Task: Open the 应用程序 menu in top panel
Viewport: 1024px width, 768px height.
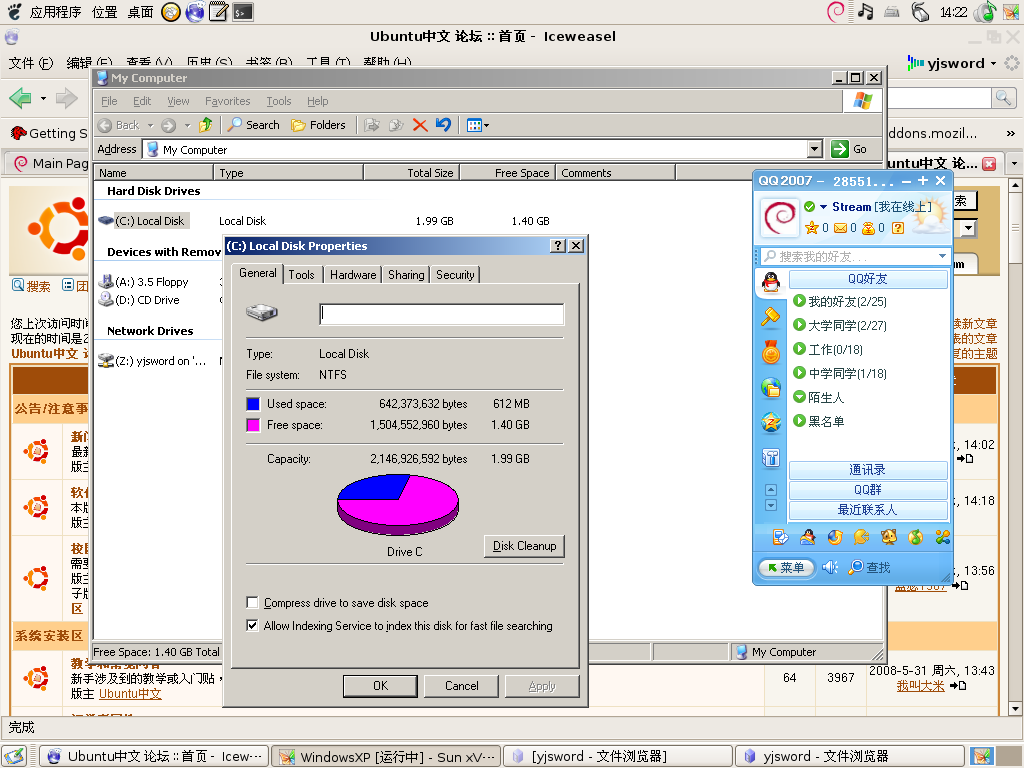Action: tap(55, 12)
